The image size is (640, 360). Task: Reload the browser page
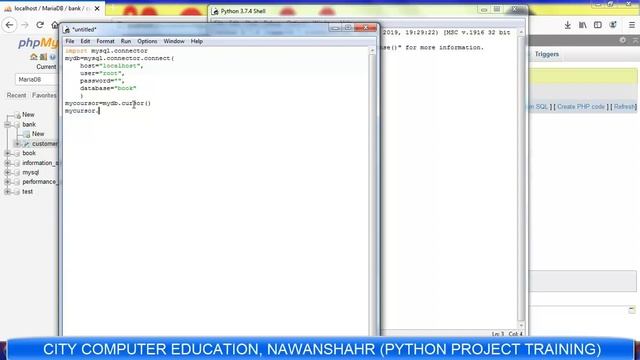(x=40, y=25)
